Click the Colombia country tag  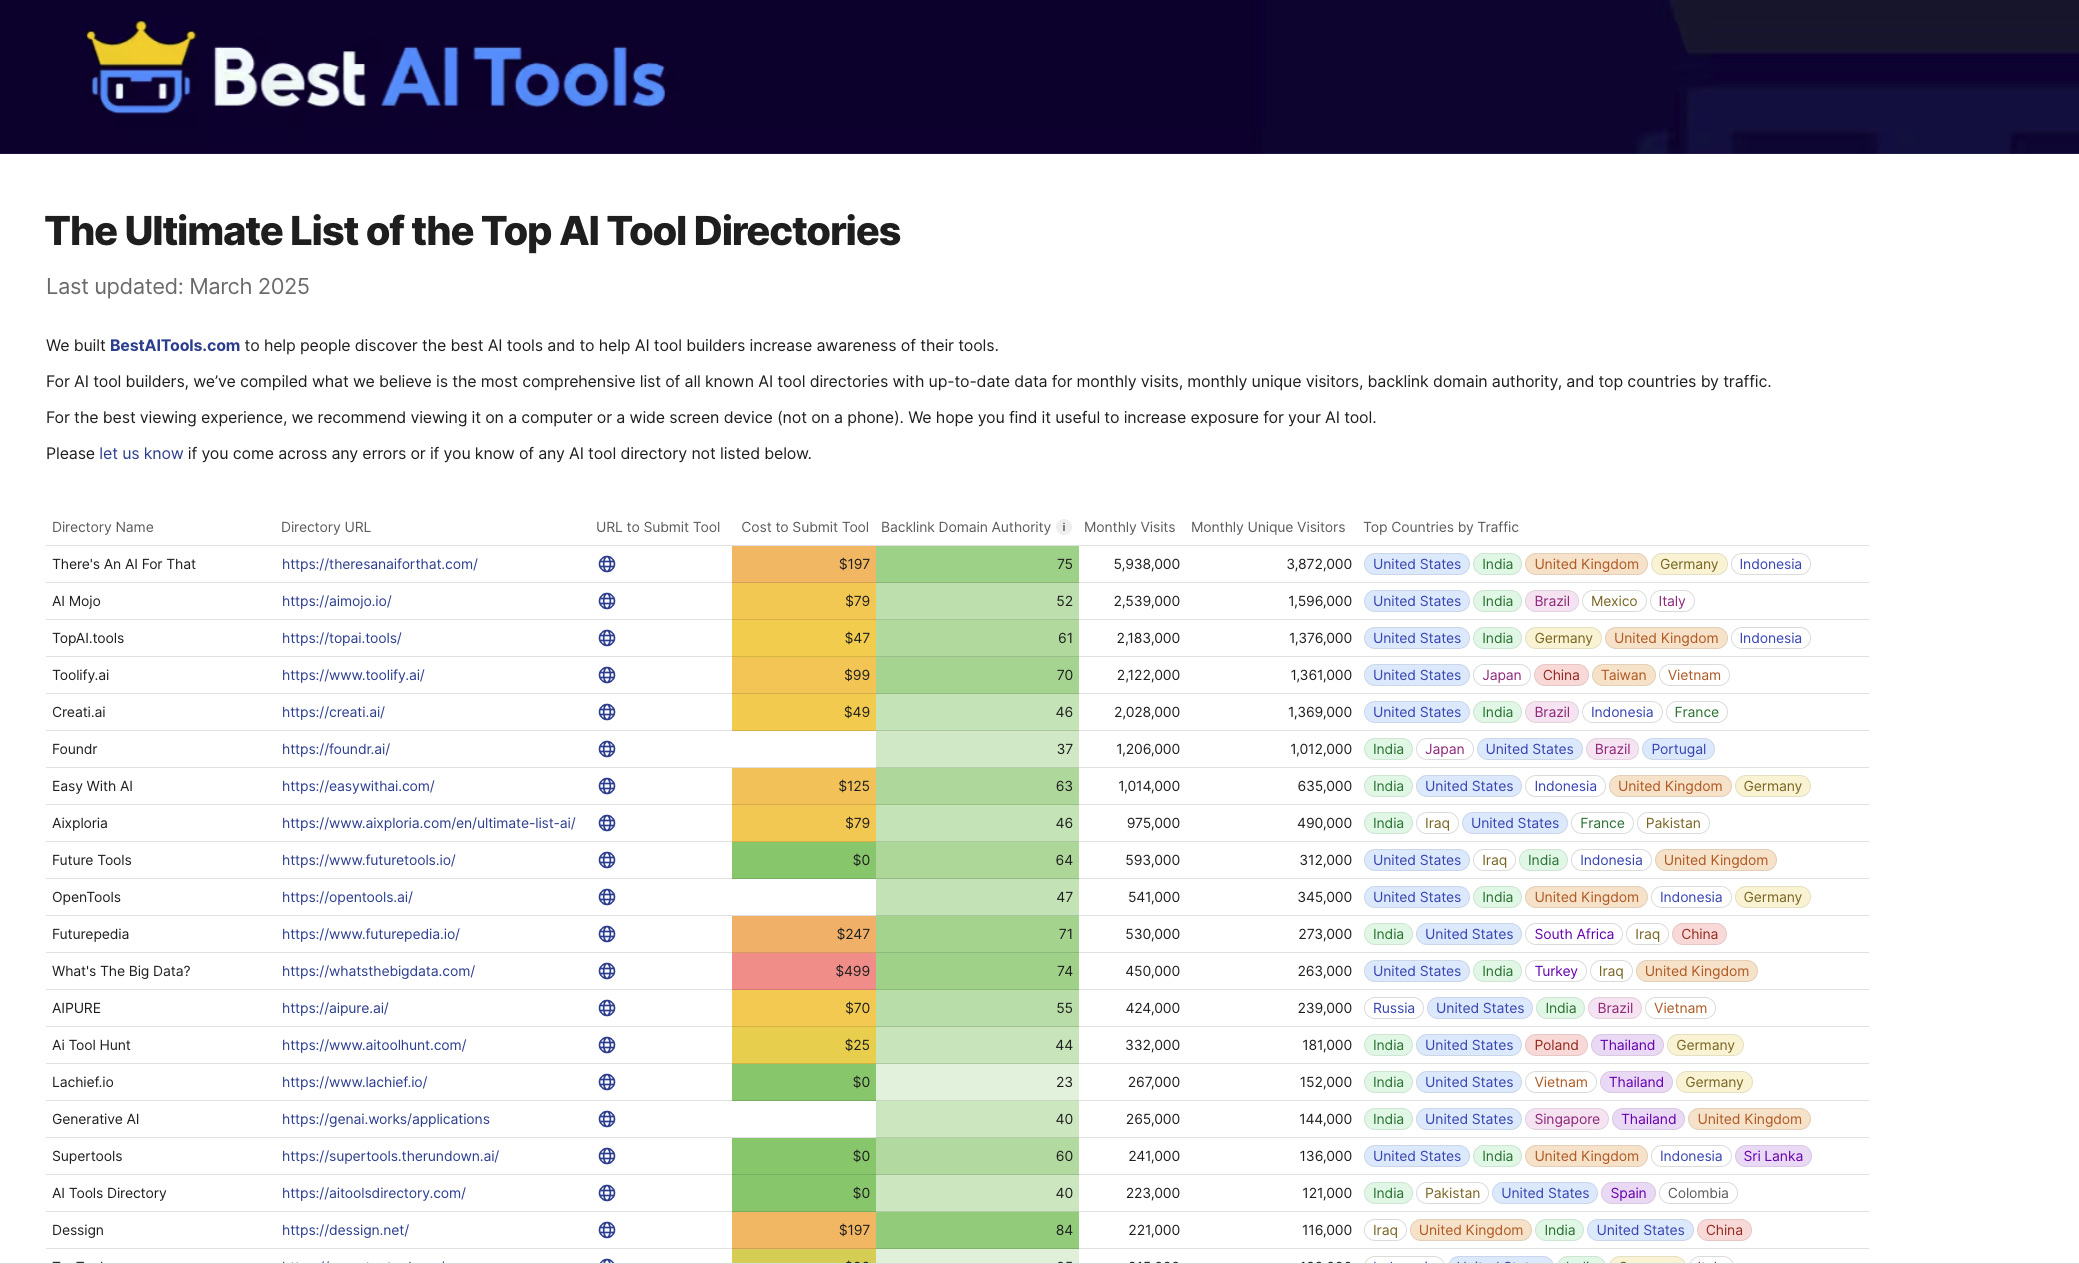pos(1698,1193)
